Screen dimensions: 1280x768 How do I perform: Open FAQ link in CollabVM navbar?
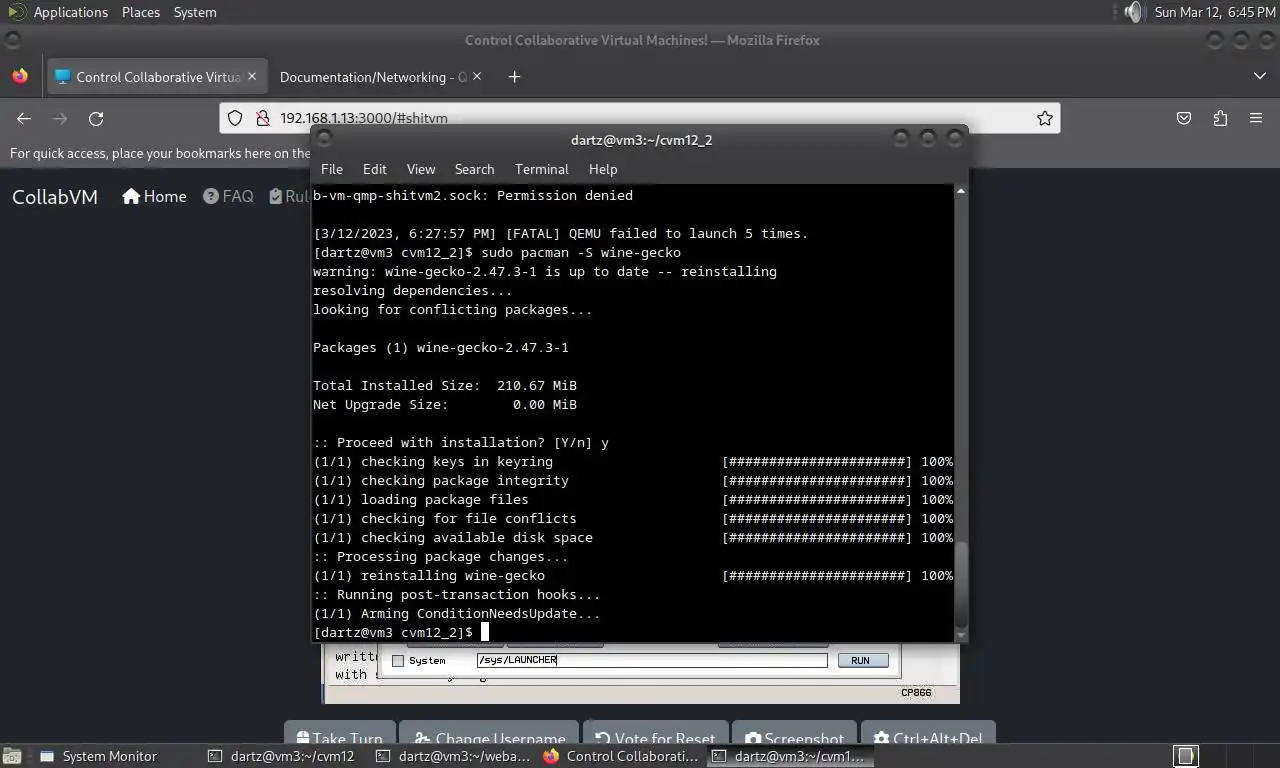228,196
